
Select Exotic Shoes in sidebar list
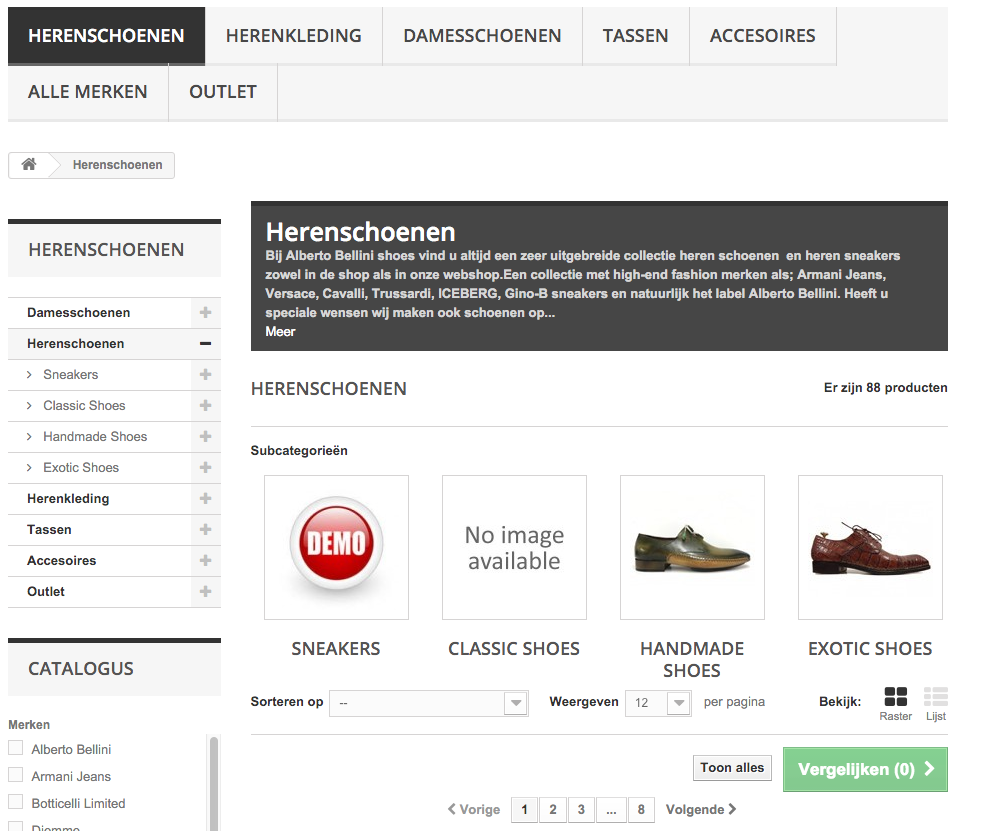[x=81, y=467]
